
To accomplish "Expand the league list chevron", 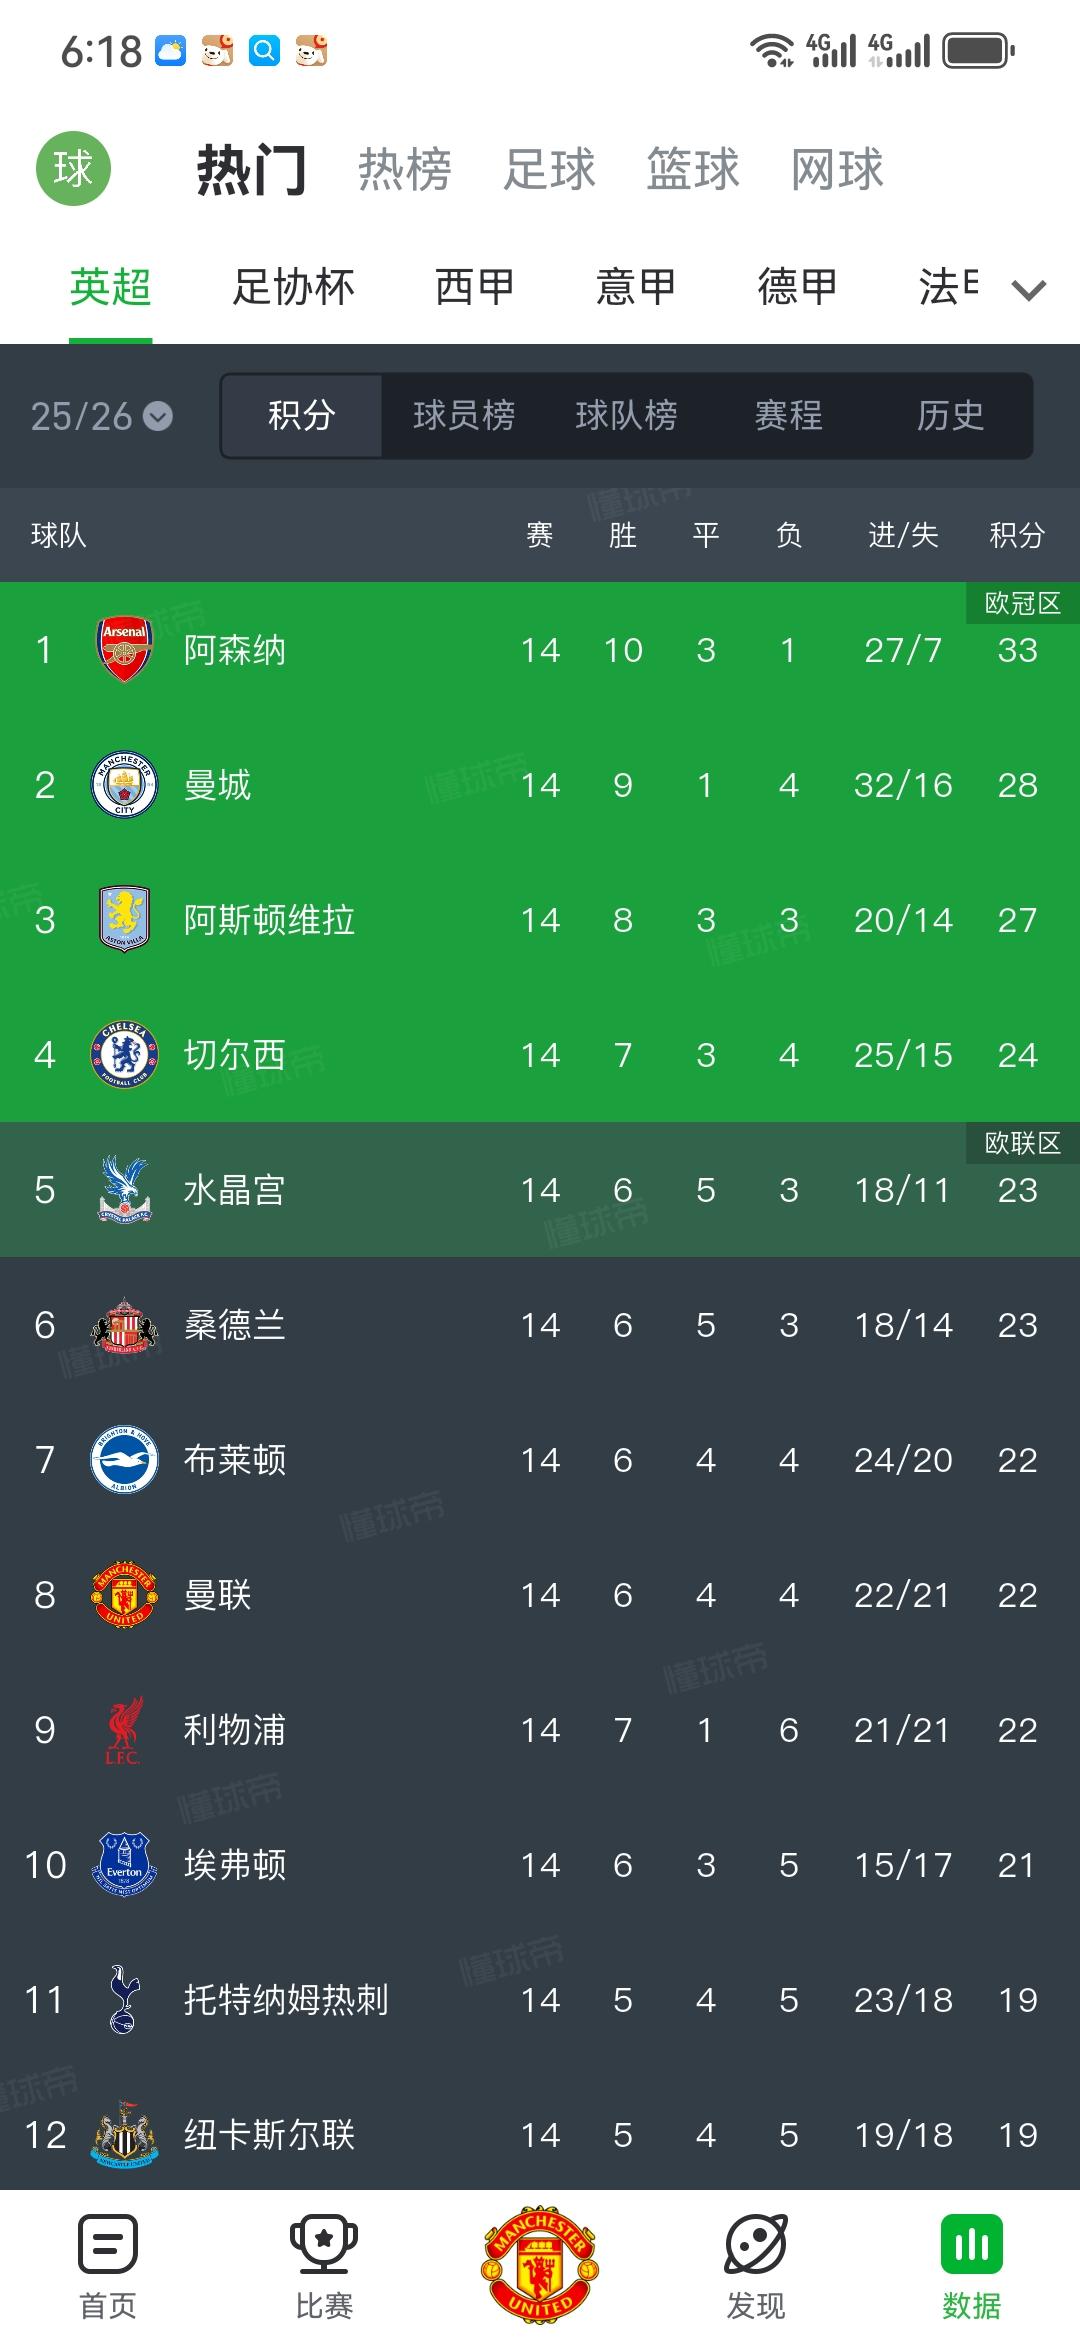I will click(1028, 290).
